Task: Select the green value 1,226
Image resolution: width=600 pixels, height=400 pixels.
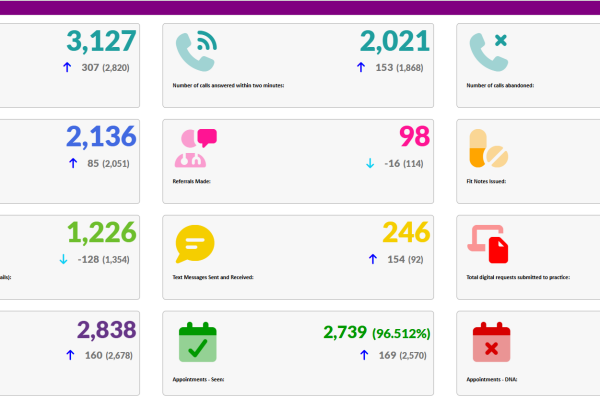Action: [x=101, y=232]
